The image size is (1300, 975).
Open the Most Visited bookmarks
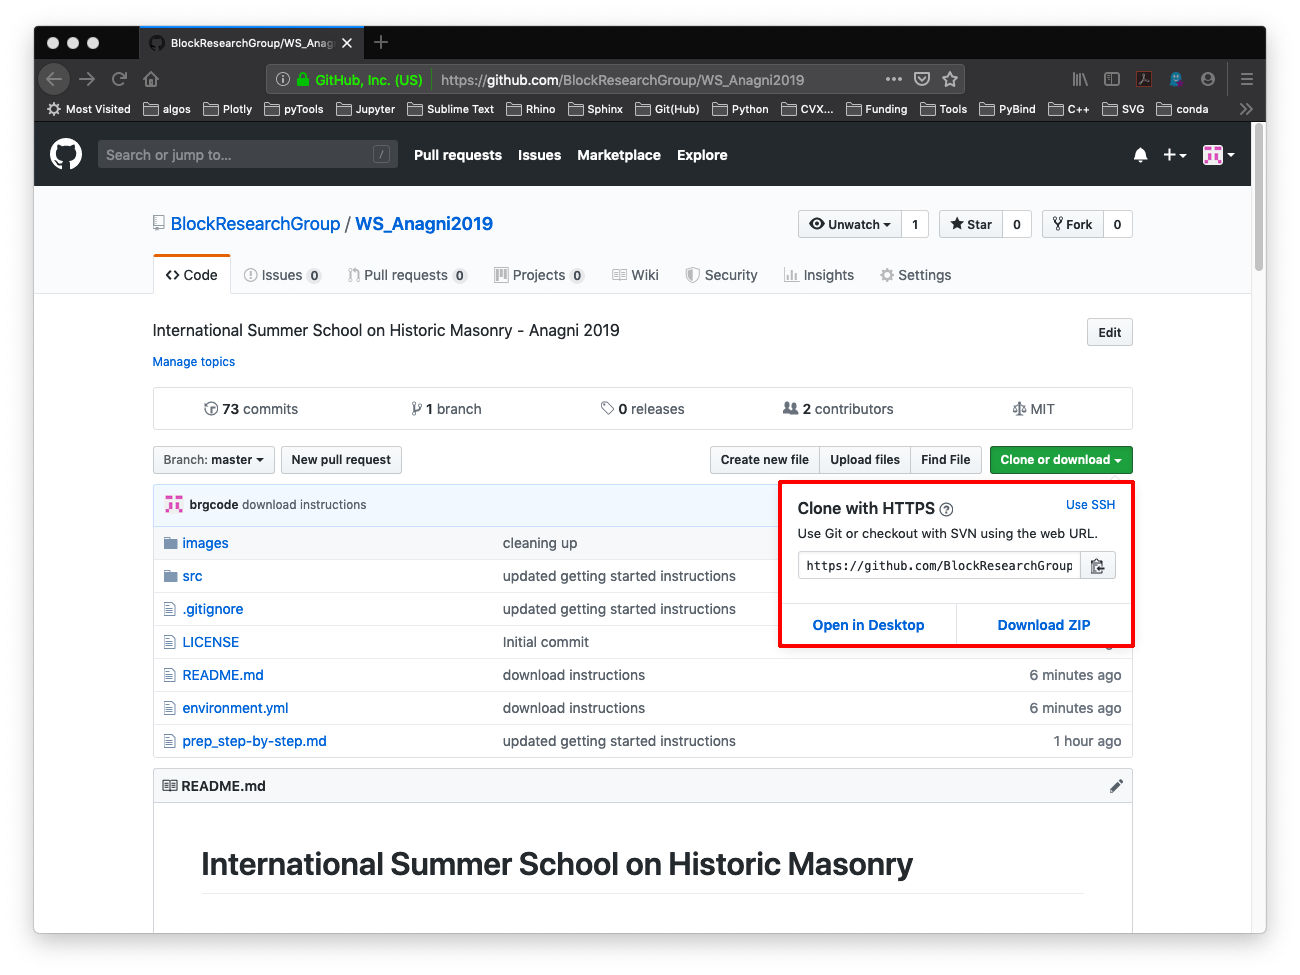click(x=89, y=109)
